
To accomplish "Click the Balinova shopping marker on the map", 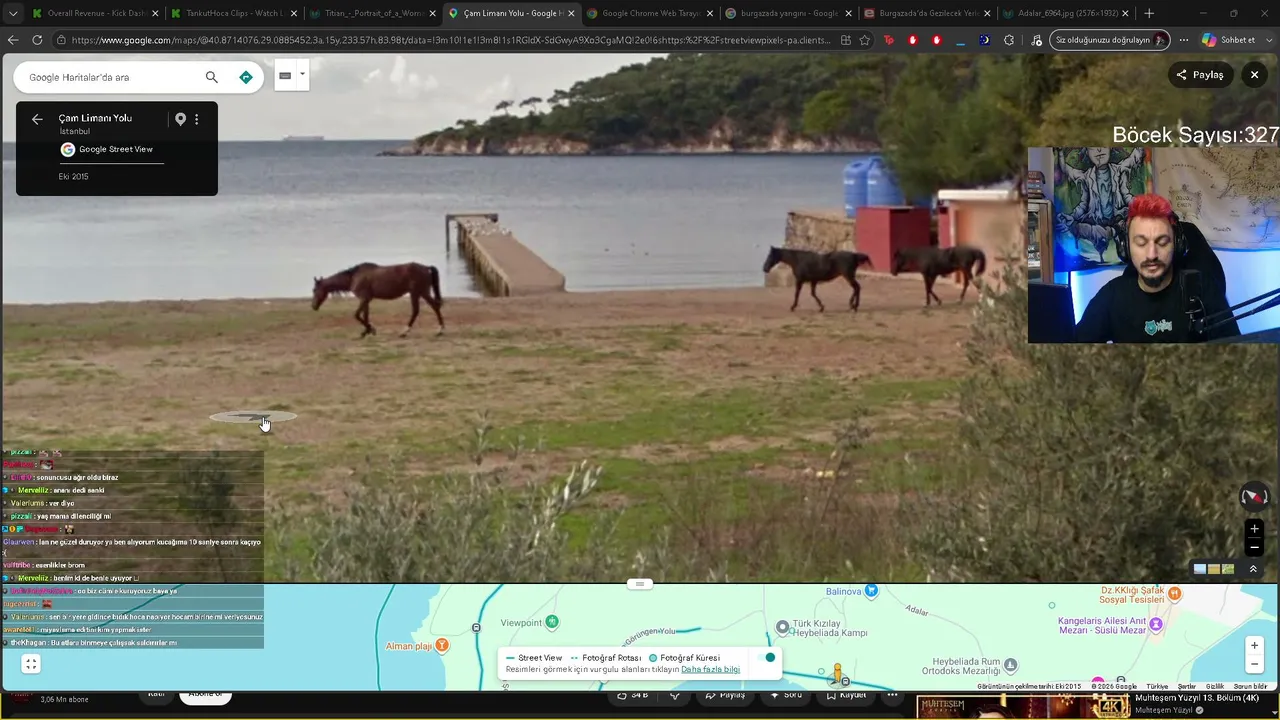I will pos(871,591).
